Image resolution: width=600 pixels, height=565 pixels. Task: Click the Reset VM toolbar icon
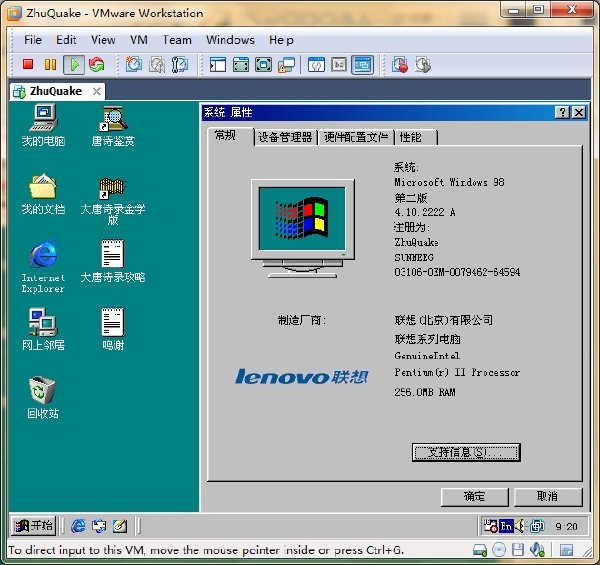pyautogui.click(x=96, y=64)
